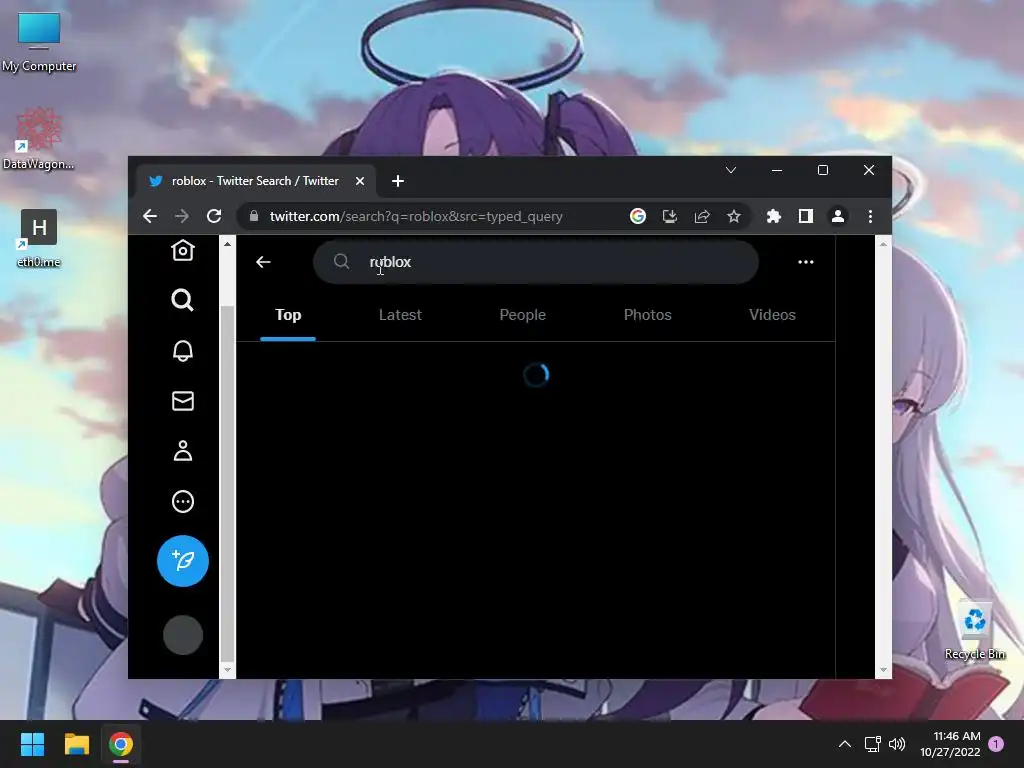Open Chrome Extensions puzzle icon
This screenshot has height=768, width=1024.
[x=774, y=216]
